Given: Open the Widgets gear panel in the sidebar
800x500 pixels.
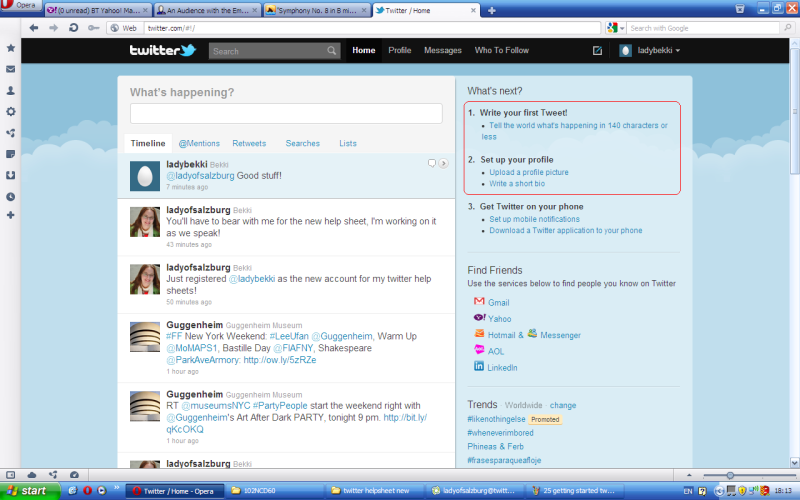Looking at the screenshot, I should pyautogui.click(x=10, y=111).
